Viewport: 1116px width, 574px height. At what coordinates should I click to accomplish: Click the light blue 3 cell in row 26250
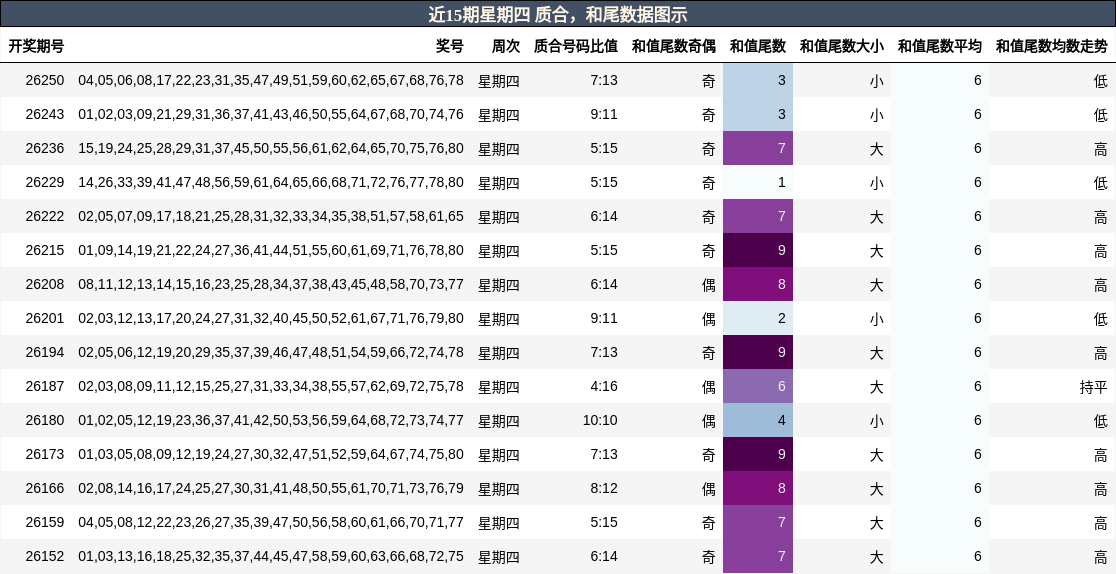pos(758,80)
